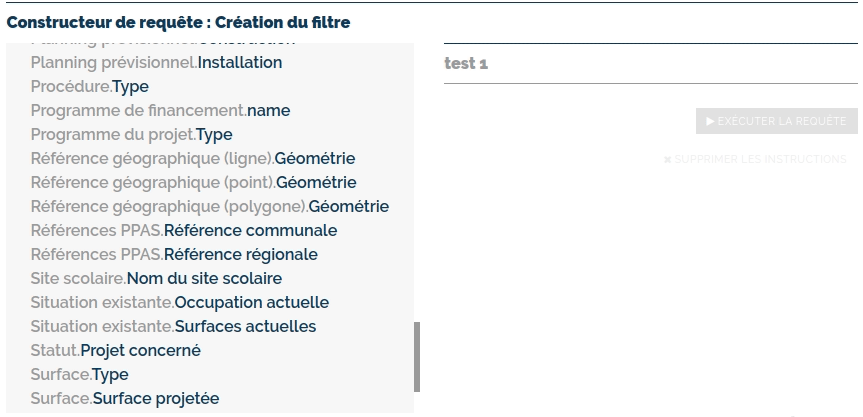
Task: Select Planning prévisionnel.Installation field
Action: coord(156,63)
